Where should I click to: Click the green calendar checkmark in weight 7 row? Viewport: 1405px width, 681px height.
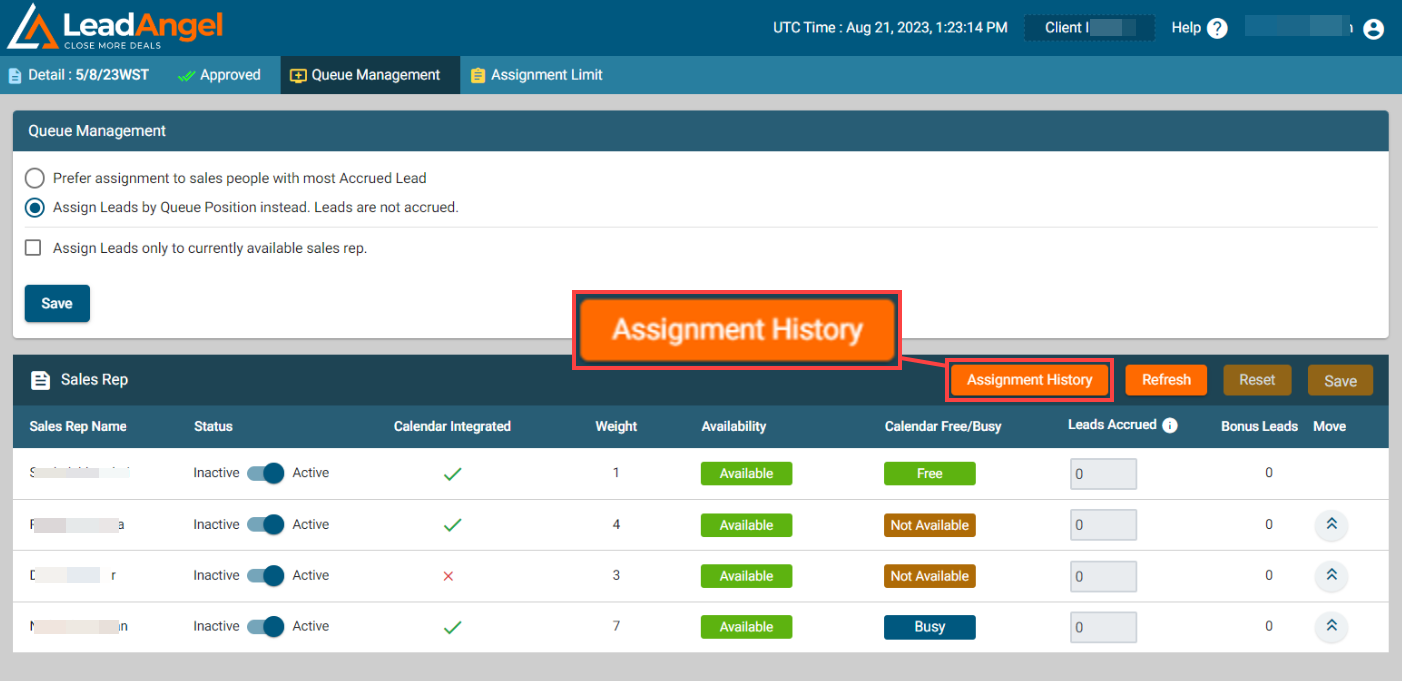point(452,627)
